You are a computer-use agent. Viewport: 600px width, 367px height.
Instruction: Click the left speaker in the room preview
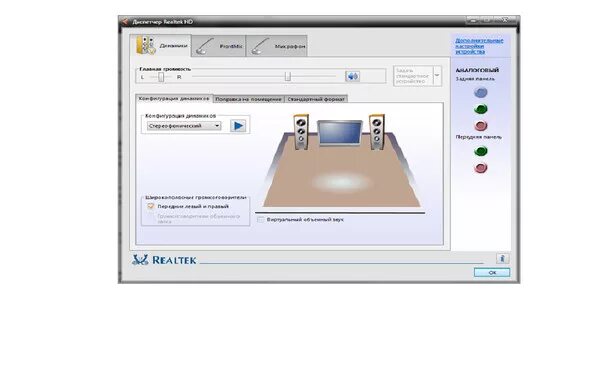point(301,132)
